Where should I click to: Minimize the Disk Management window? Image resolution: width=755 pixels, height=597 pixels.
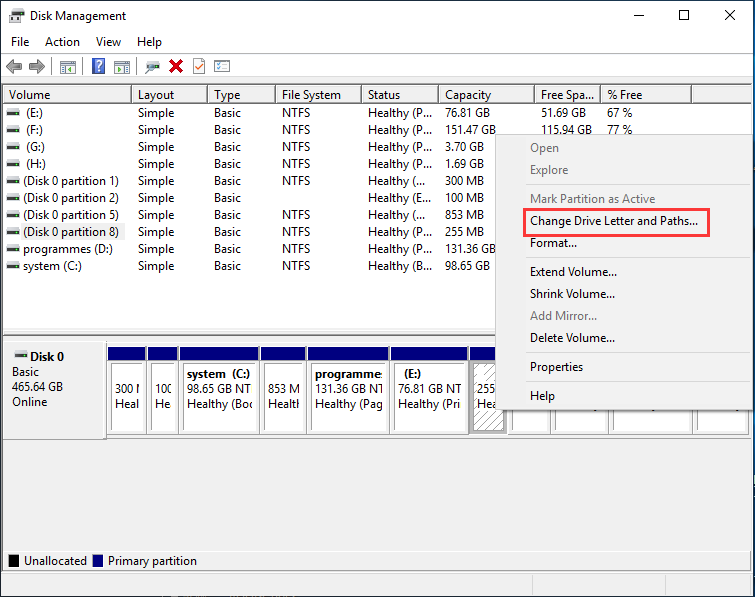point(639,15)
